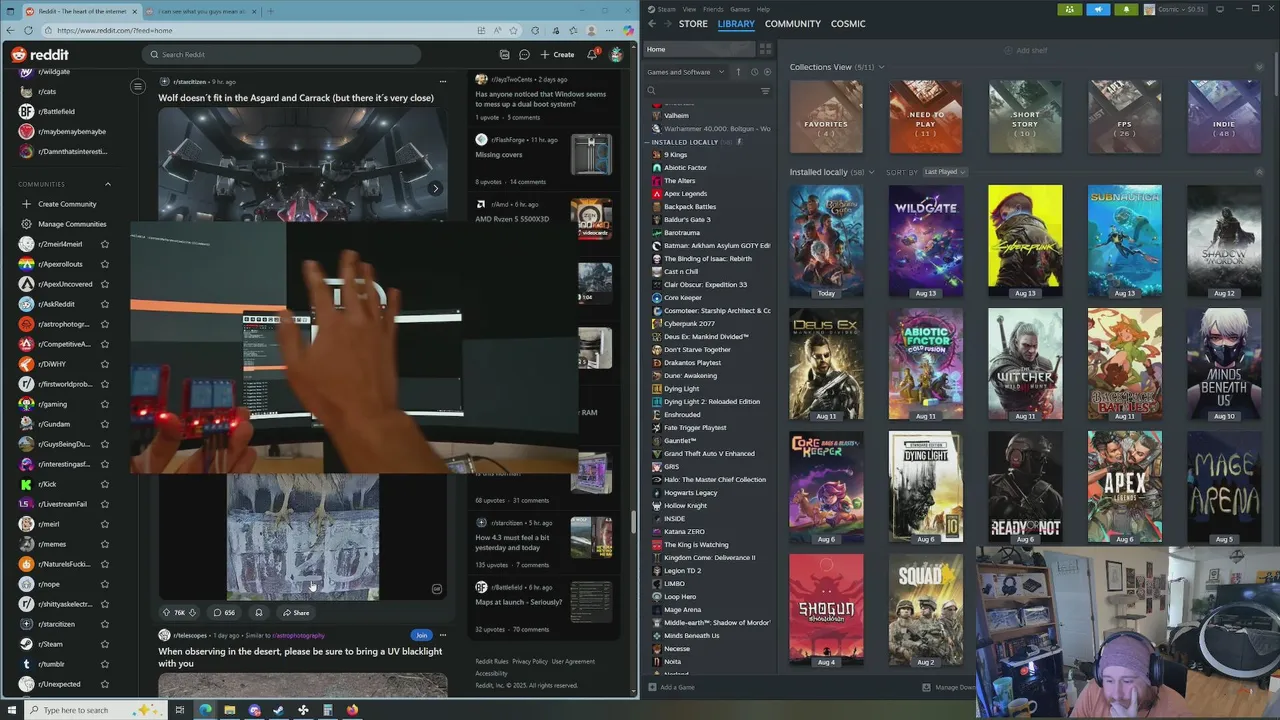Screen dimensions: 1280x720
Task: Open the Steam View menu
Action: (689, 9)
